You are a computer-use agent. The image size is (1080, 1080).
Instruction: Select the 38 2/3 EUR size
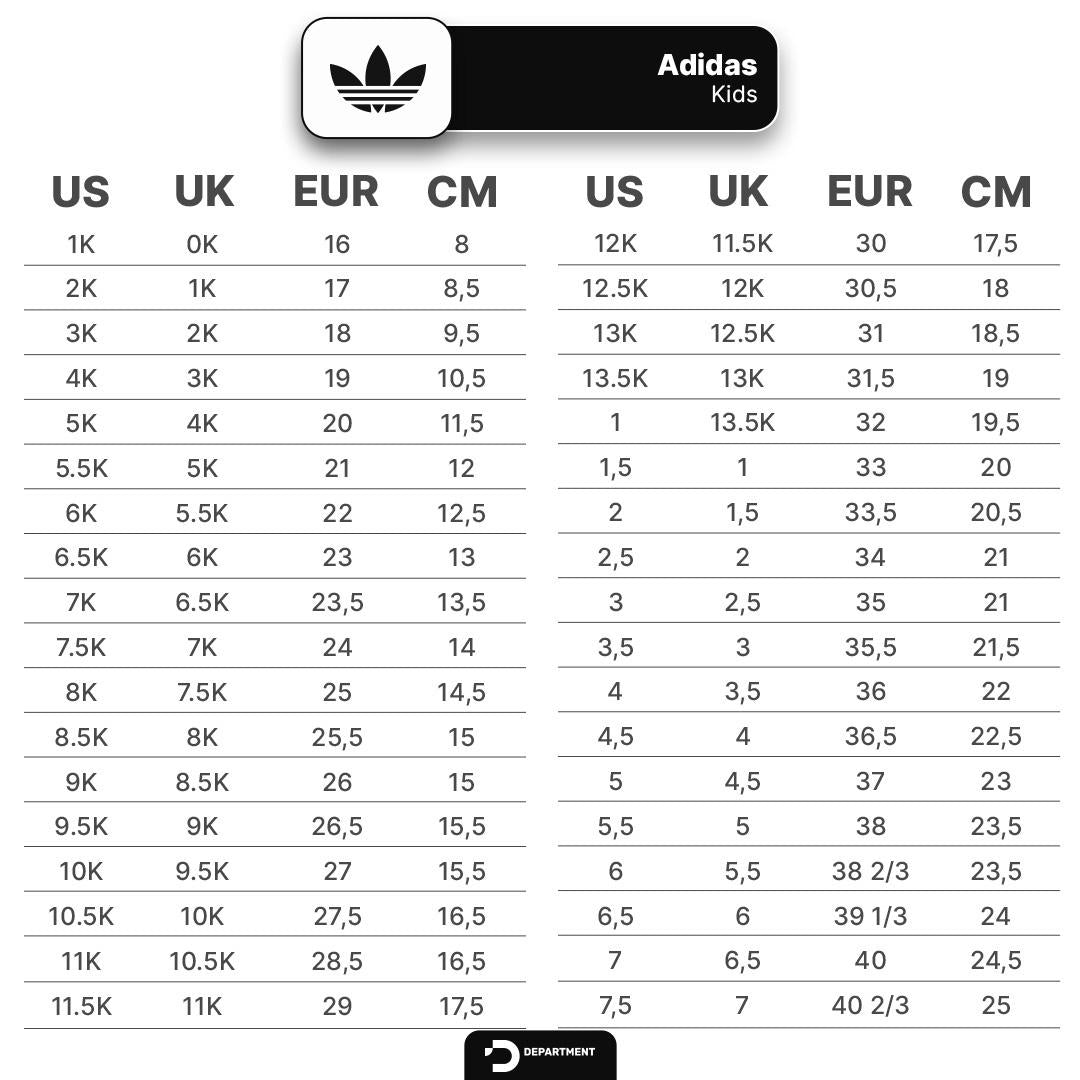click(870, 871)
